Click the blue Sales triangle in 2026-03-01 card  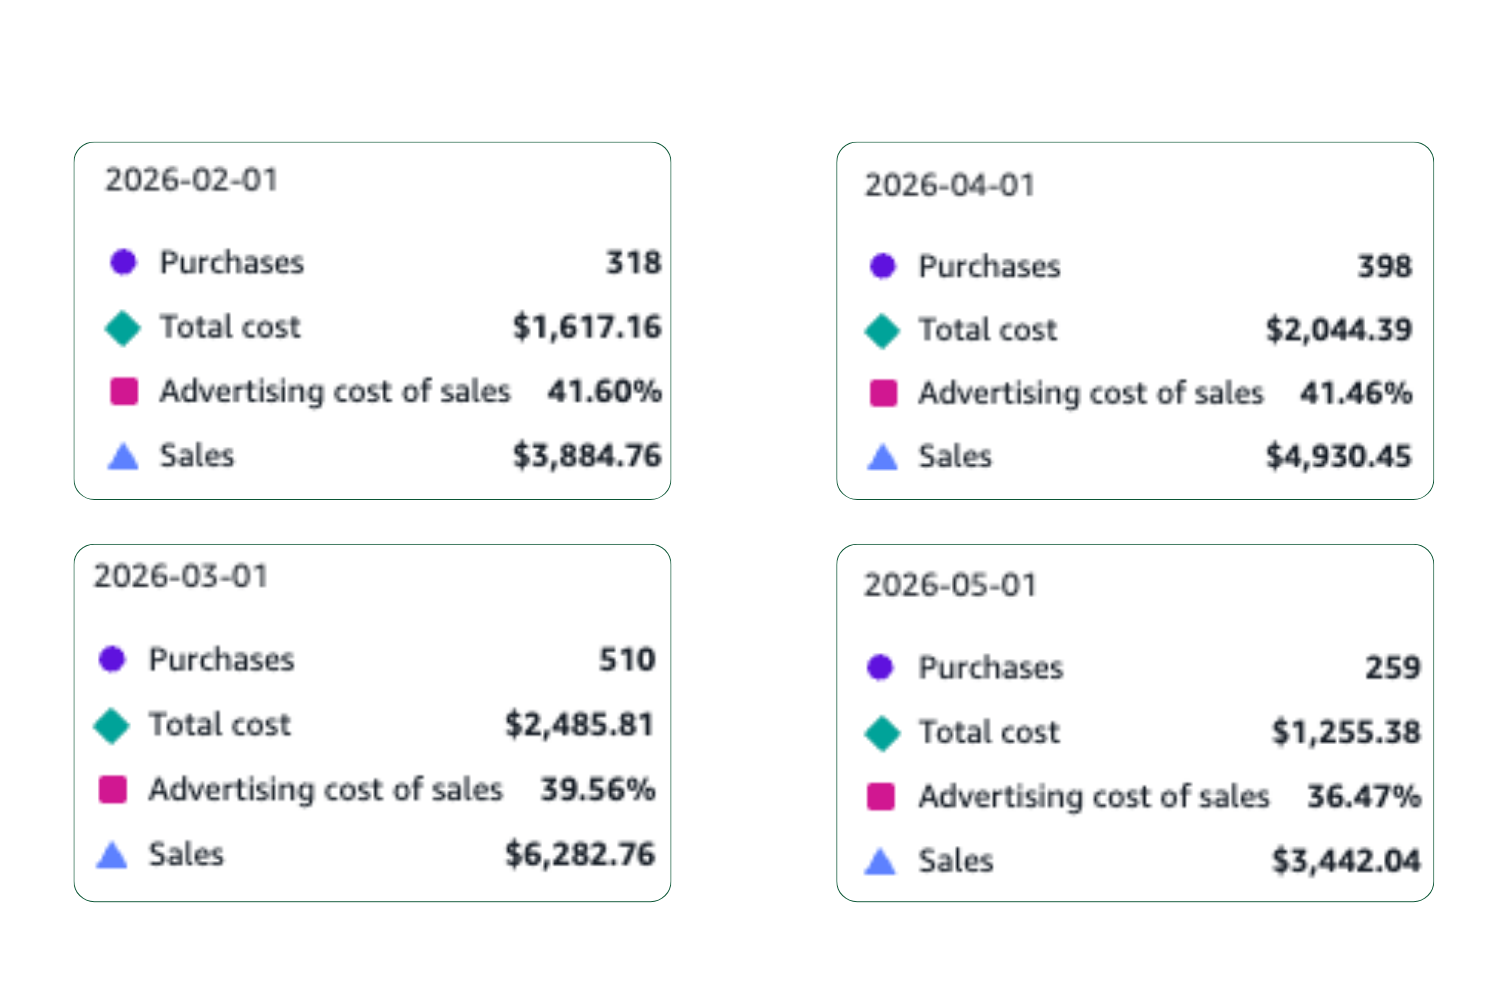coord(112,854)
